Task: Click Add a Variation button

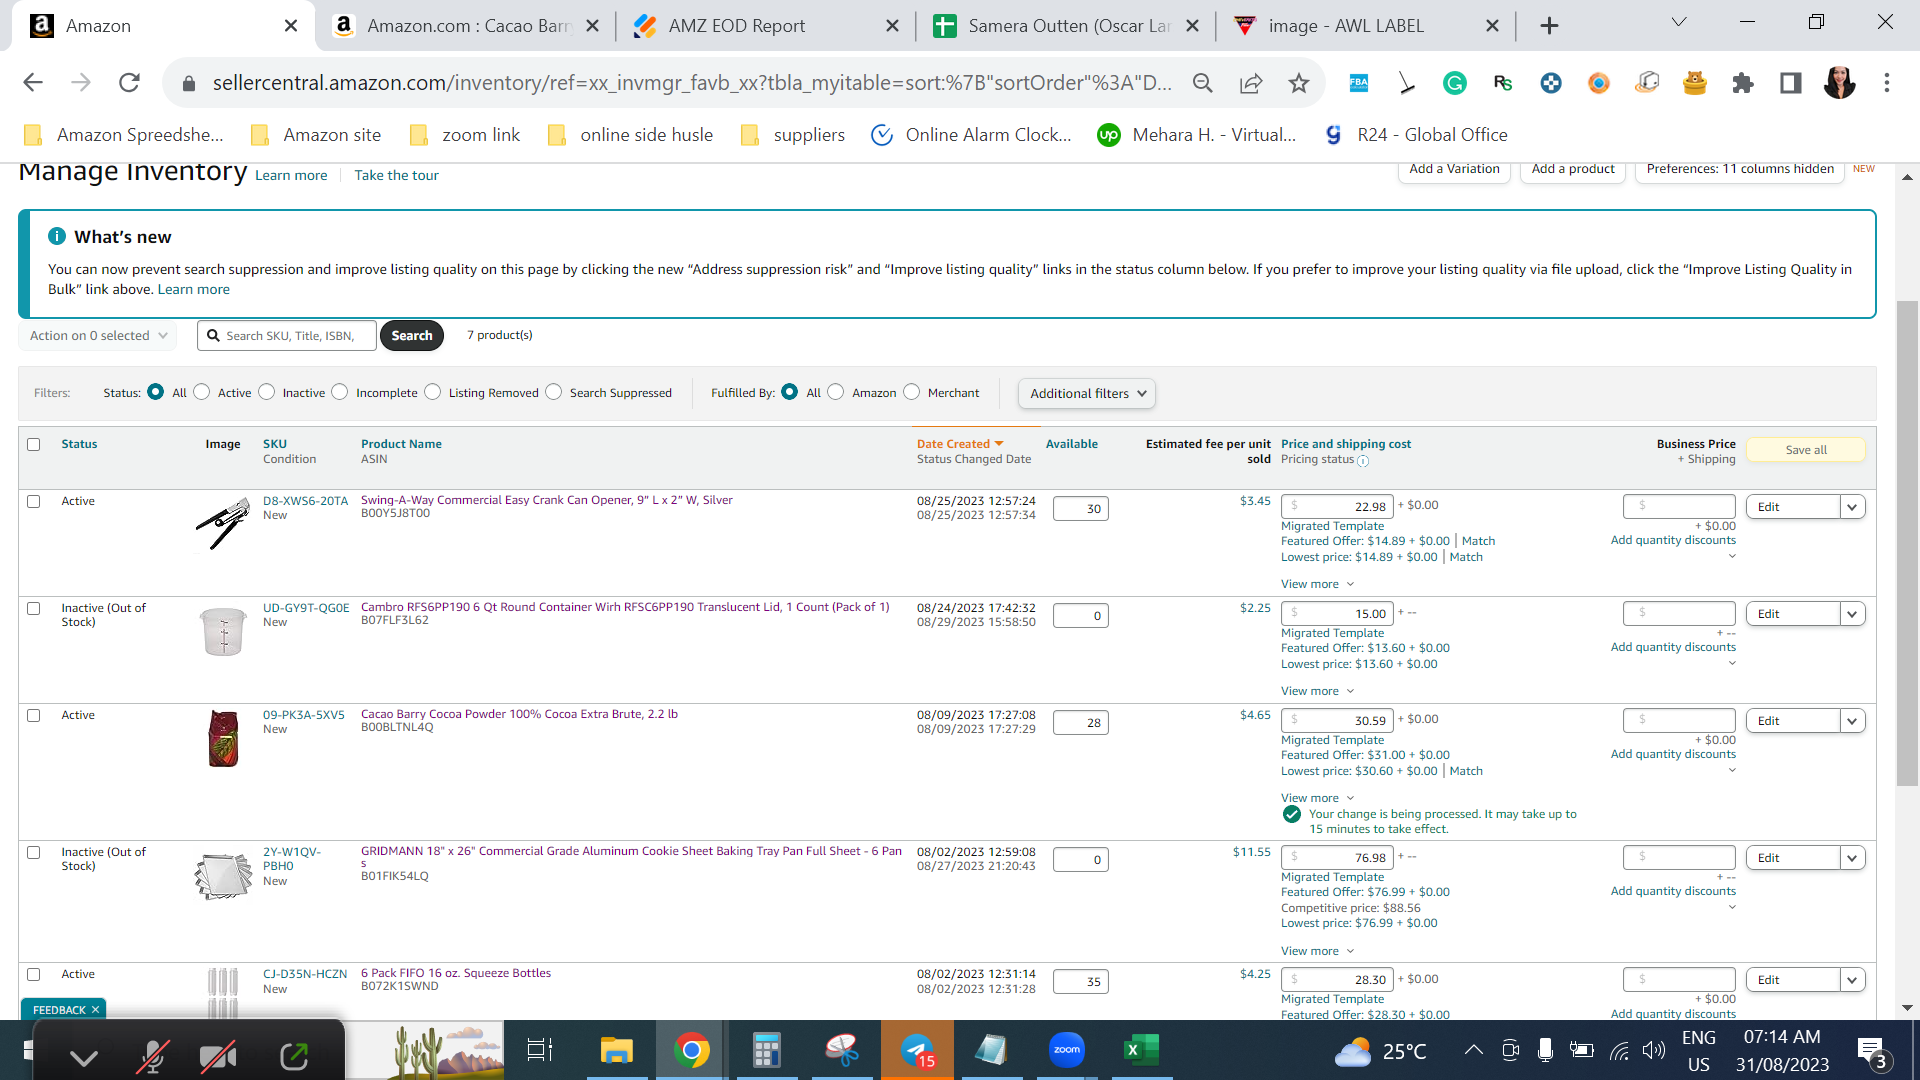Action: [x=1454, y=170]
